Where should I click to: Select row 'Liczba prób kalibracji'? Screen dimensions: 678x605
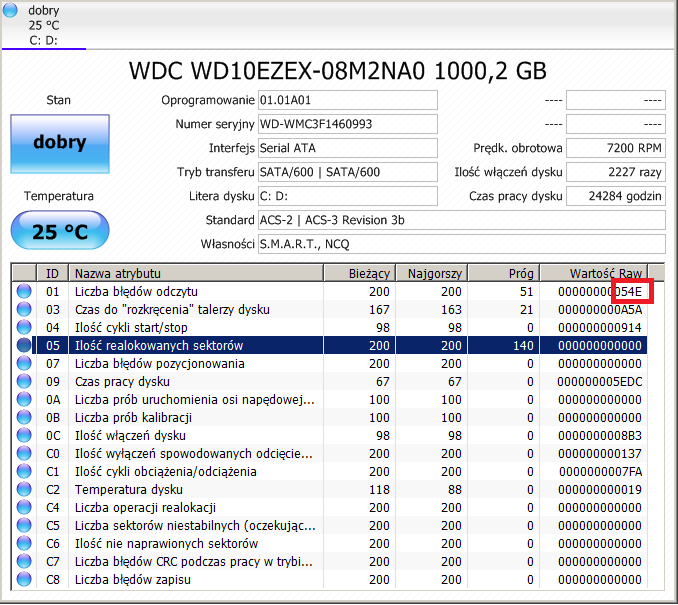coord(329,418)
